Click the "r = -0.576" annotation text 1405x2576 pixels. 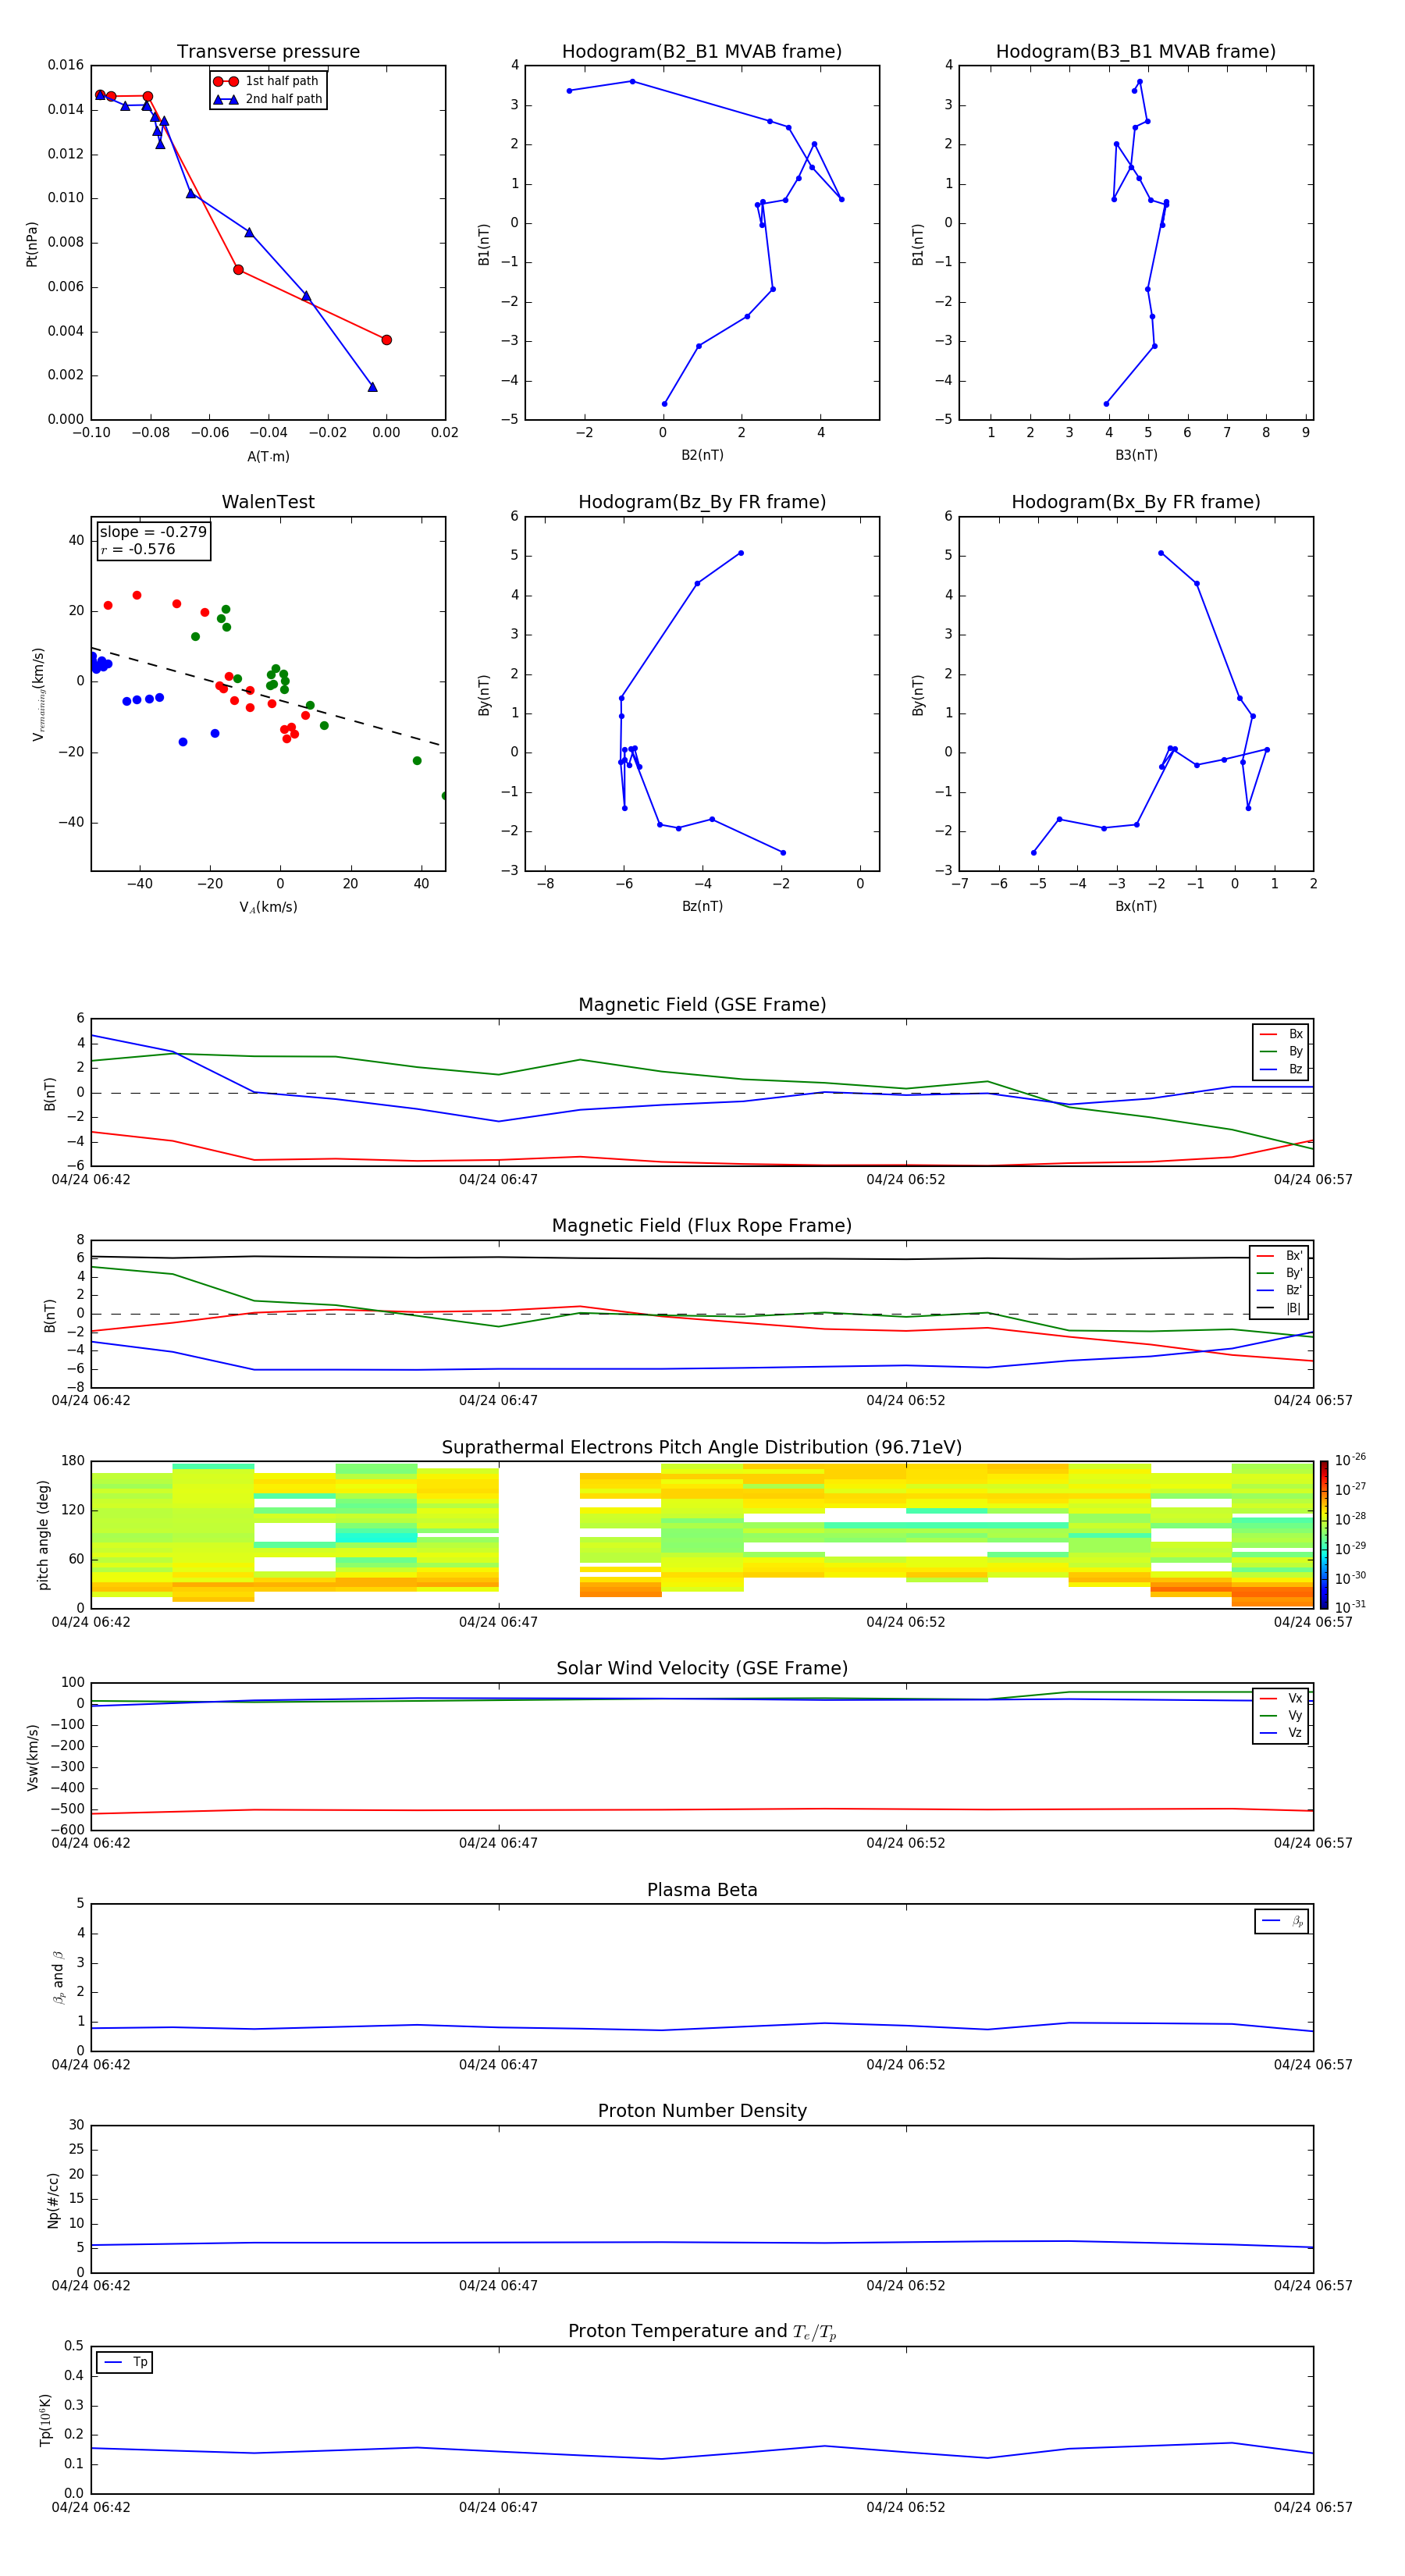[138, 549]
